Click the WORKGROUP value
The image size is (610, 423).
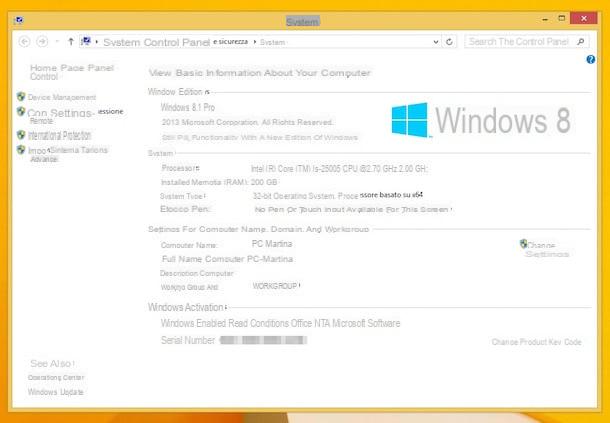[275, 286]
